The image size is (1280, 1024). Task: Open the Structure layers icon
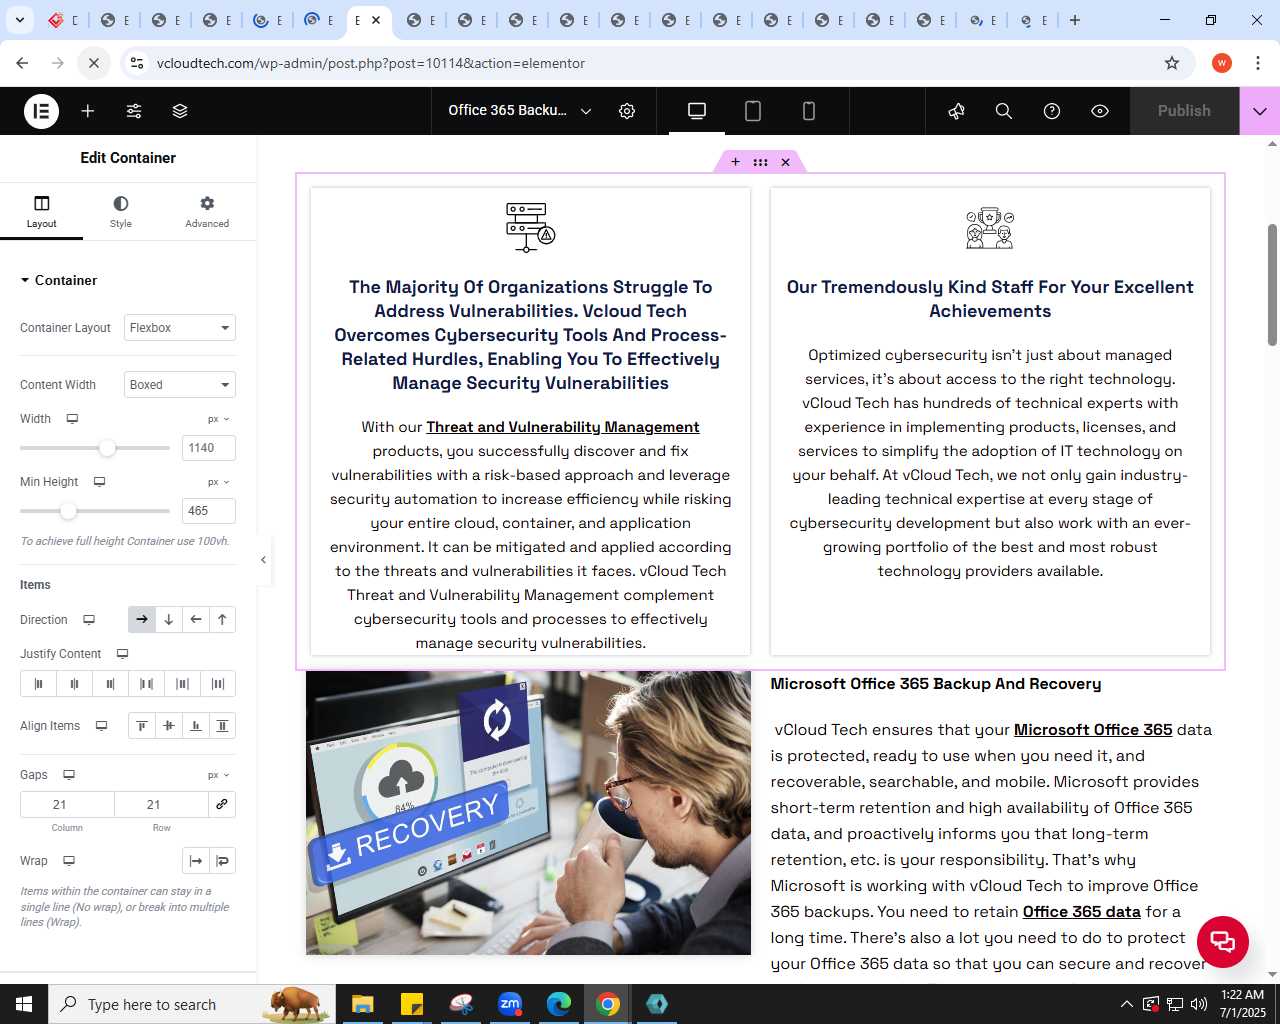pyautogui.click(x=180, y=111)
